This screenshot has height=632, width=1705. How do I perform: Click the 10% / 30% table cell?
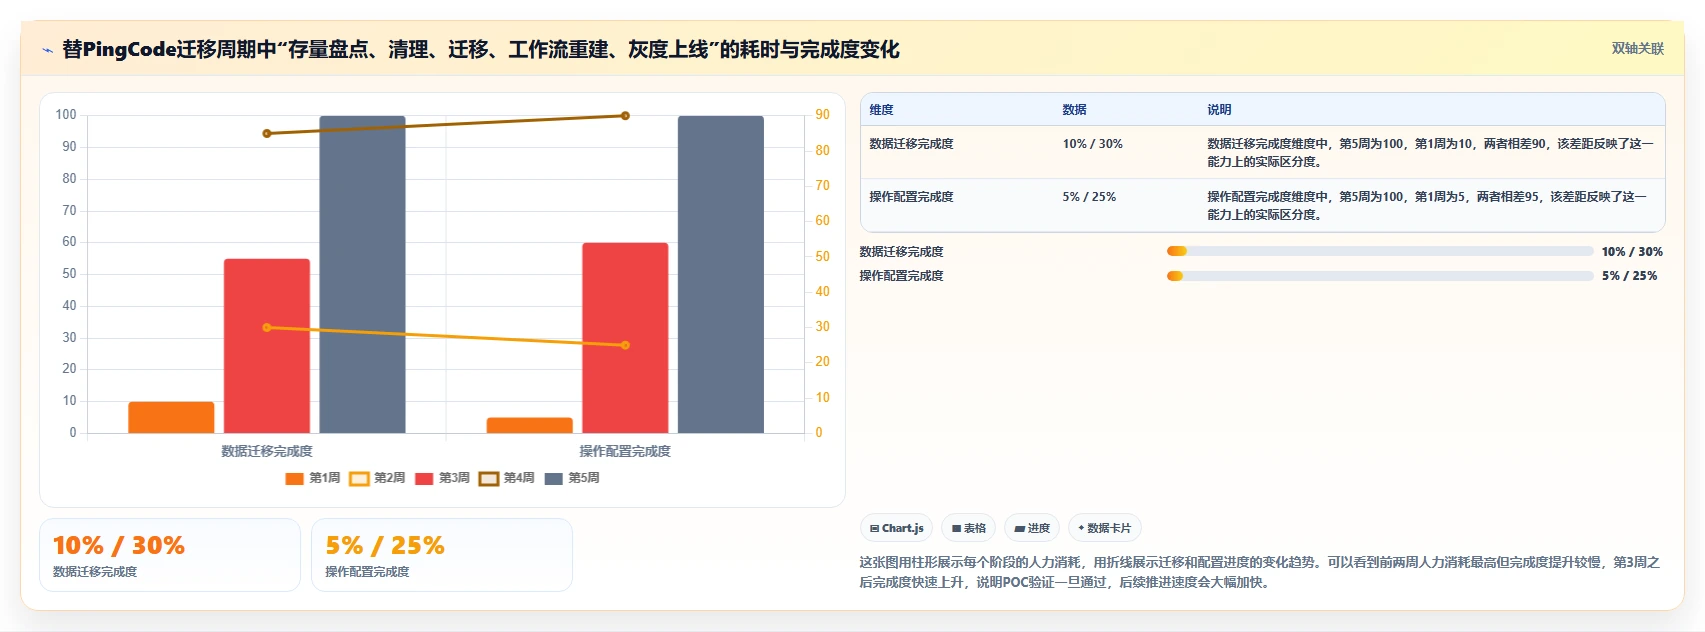click(x=1092, y=144)
